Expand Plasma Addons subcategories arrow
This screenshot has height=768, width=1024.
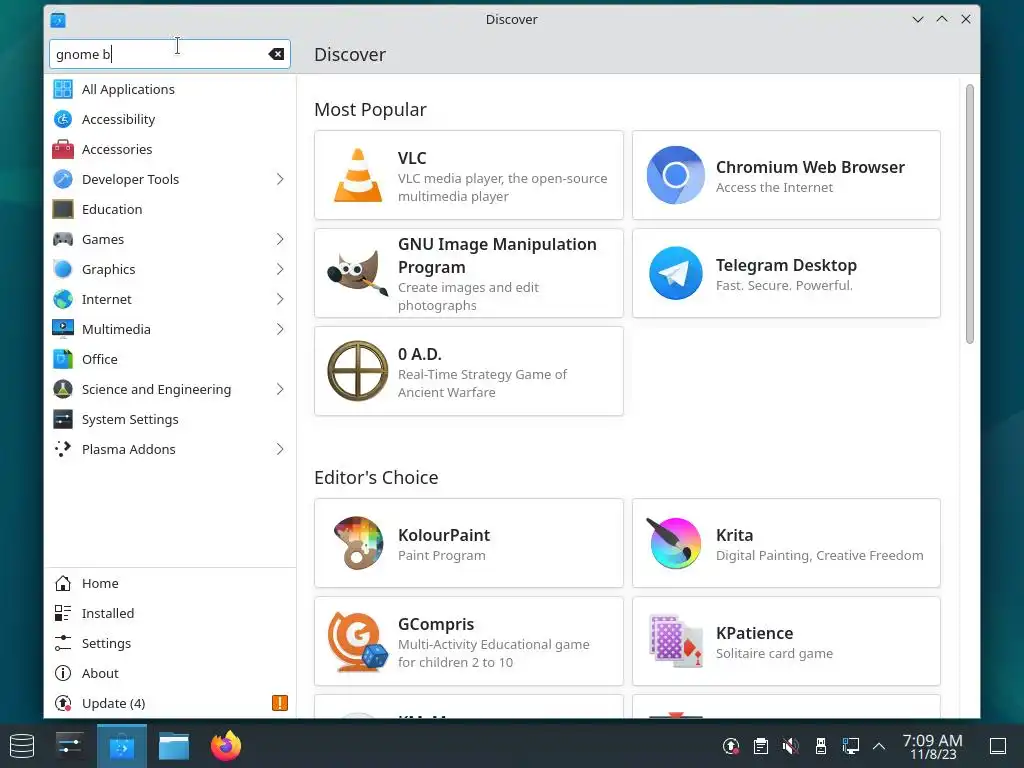pyautogui.click(x=280, y=450)
